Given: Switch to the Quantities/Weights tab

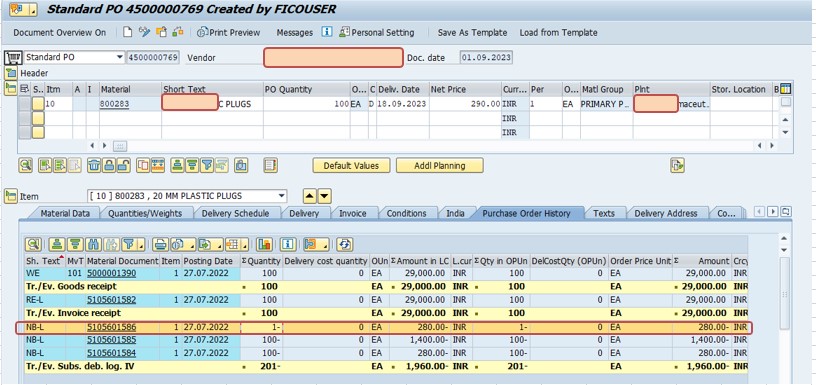Looking at the screenshot, I should tap(145, 213).
